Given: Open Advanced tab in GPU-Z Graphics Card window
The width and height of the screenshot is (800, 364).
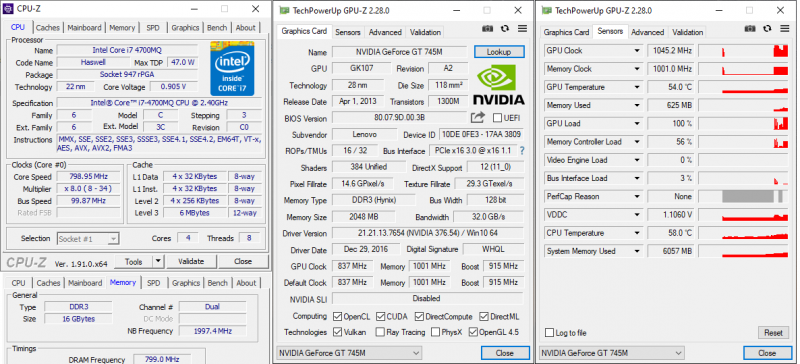Looking at the screenshot, I should pos(385,32).
